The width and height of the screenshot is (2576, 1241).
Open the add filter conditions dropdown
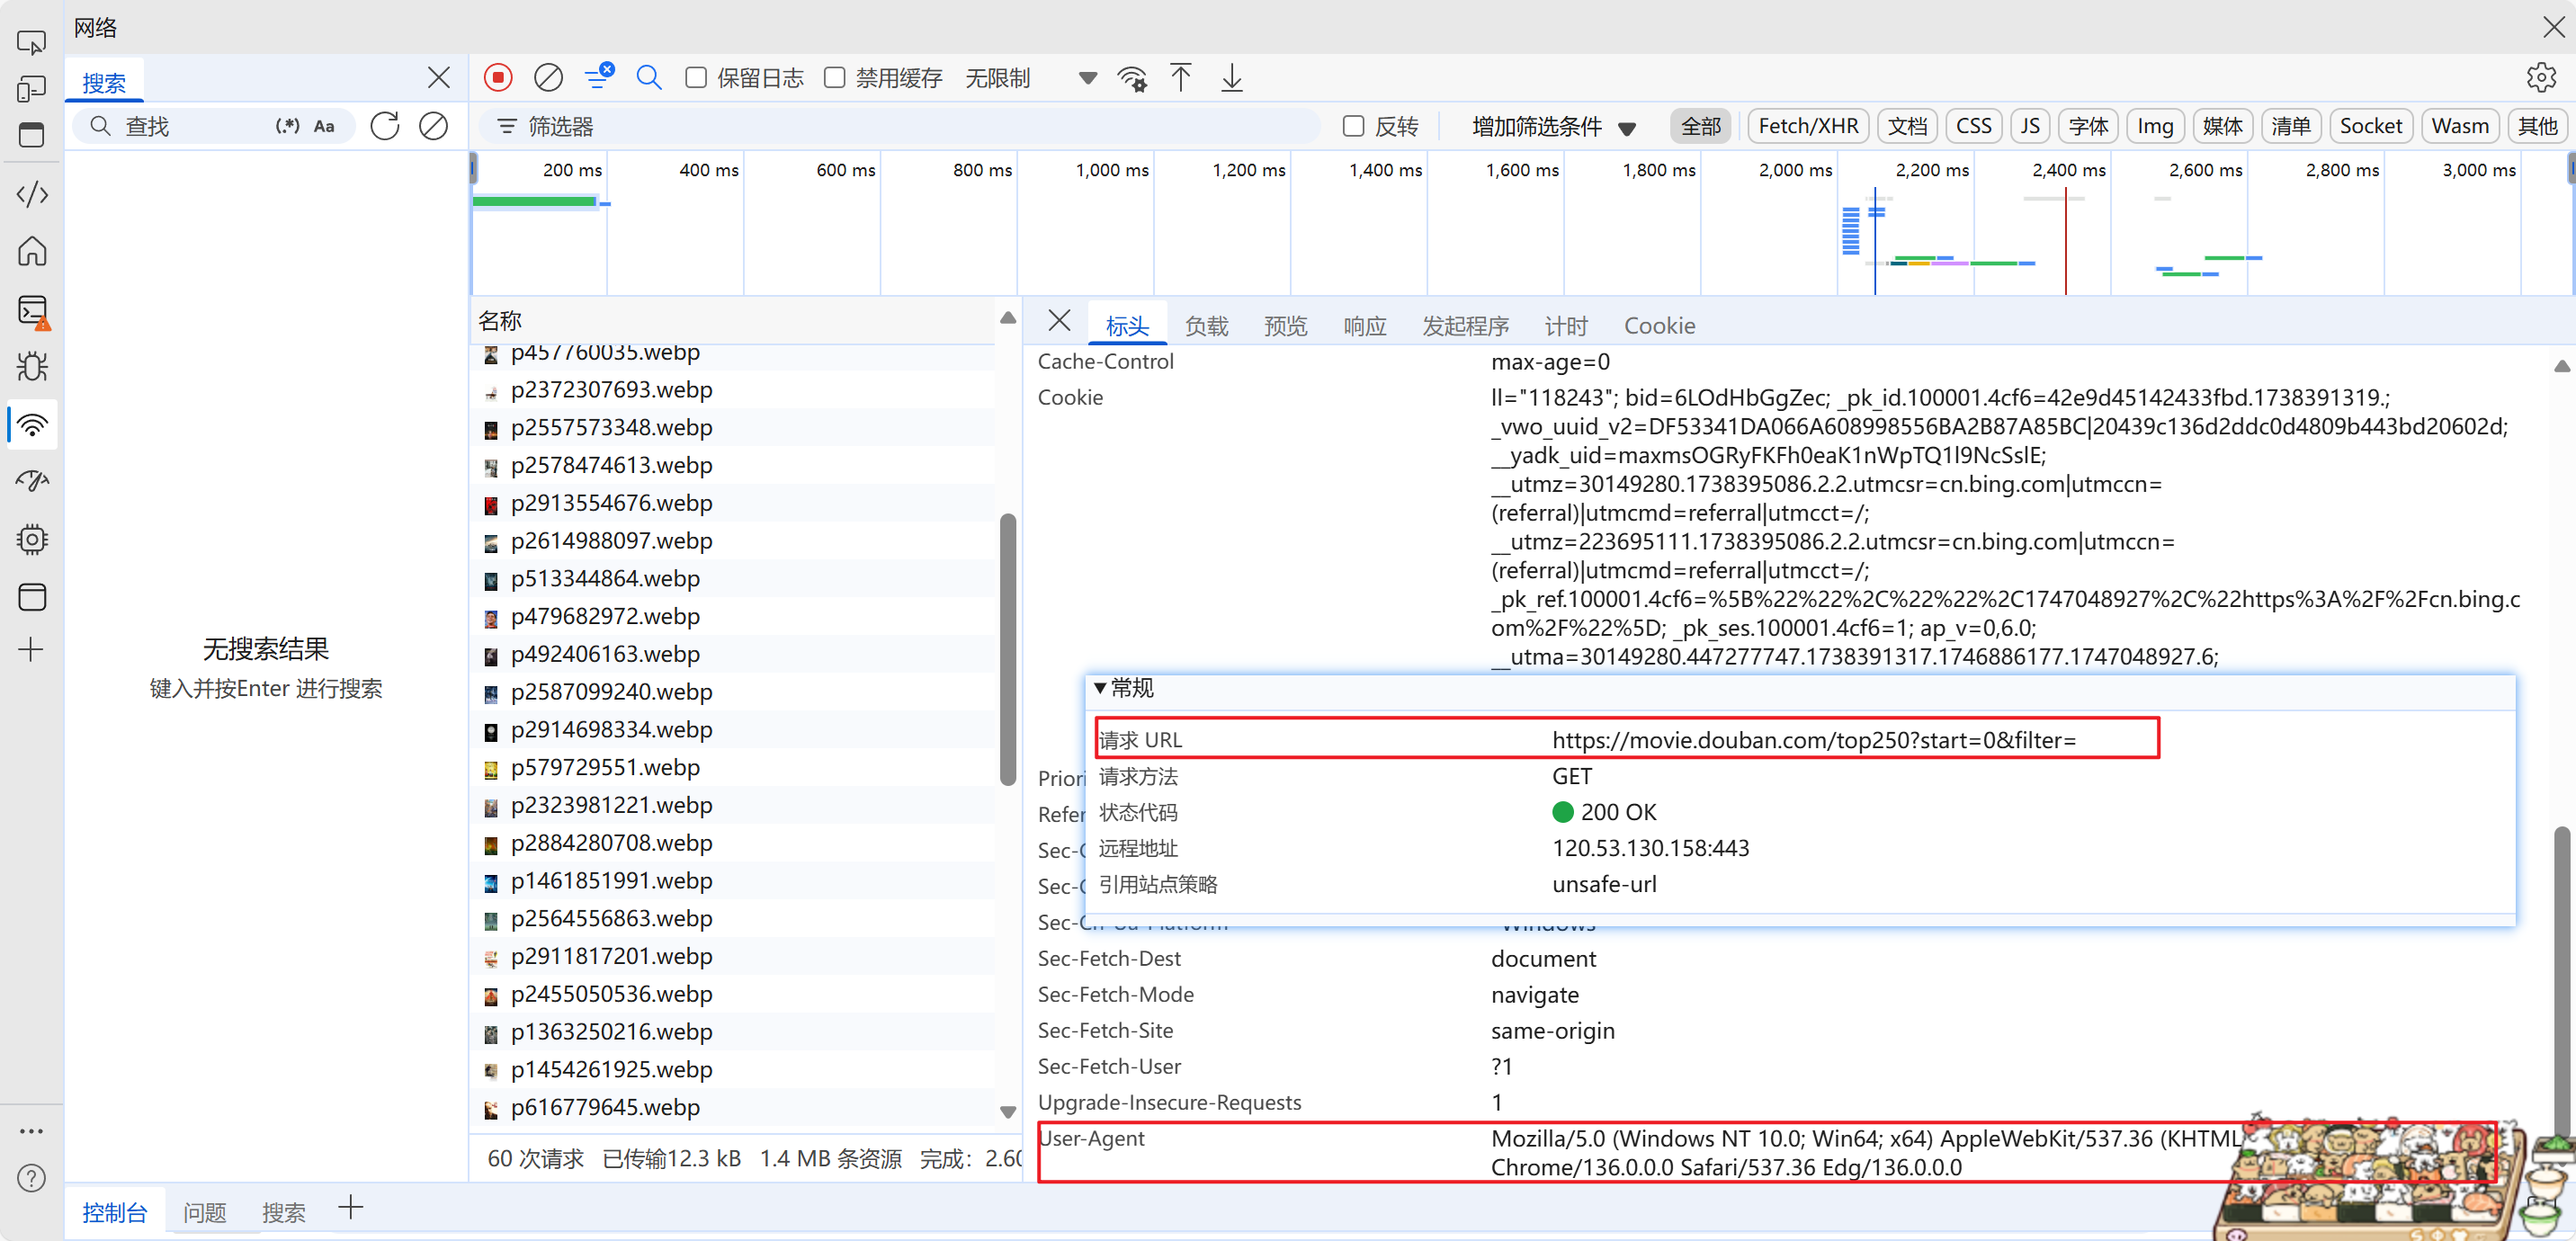tap(1553, 127)
